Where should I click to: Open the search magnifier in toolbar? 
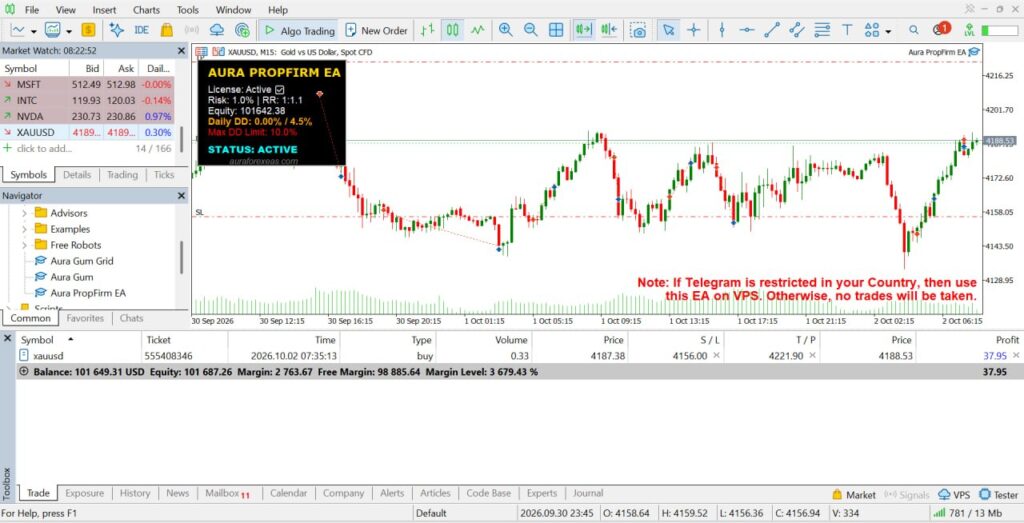coord(914,30)
